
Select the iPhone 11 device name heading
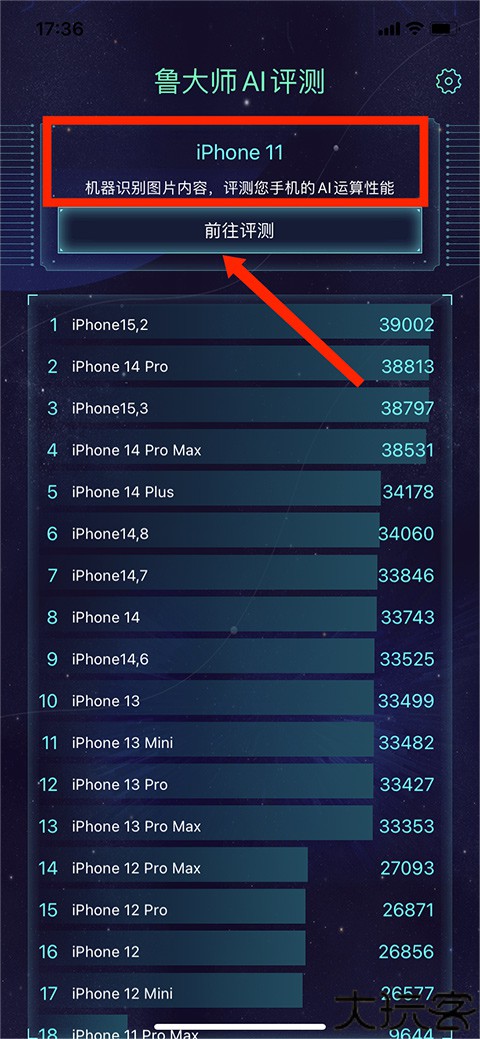239,152
